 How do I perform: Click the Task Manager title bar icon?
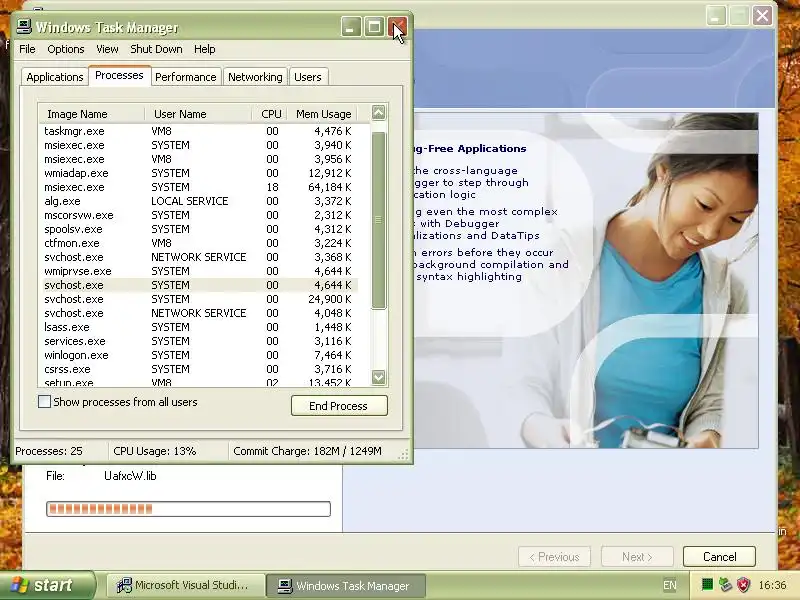tap(23, 27)
